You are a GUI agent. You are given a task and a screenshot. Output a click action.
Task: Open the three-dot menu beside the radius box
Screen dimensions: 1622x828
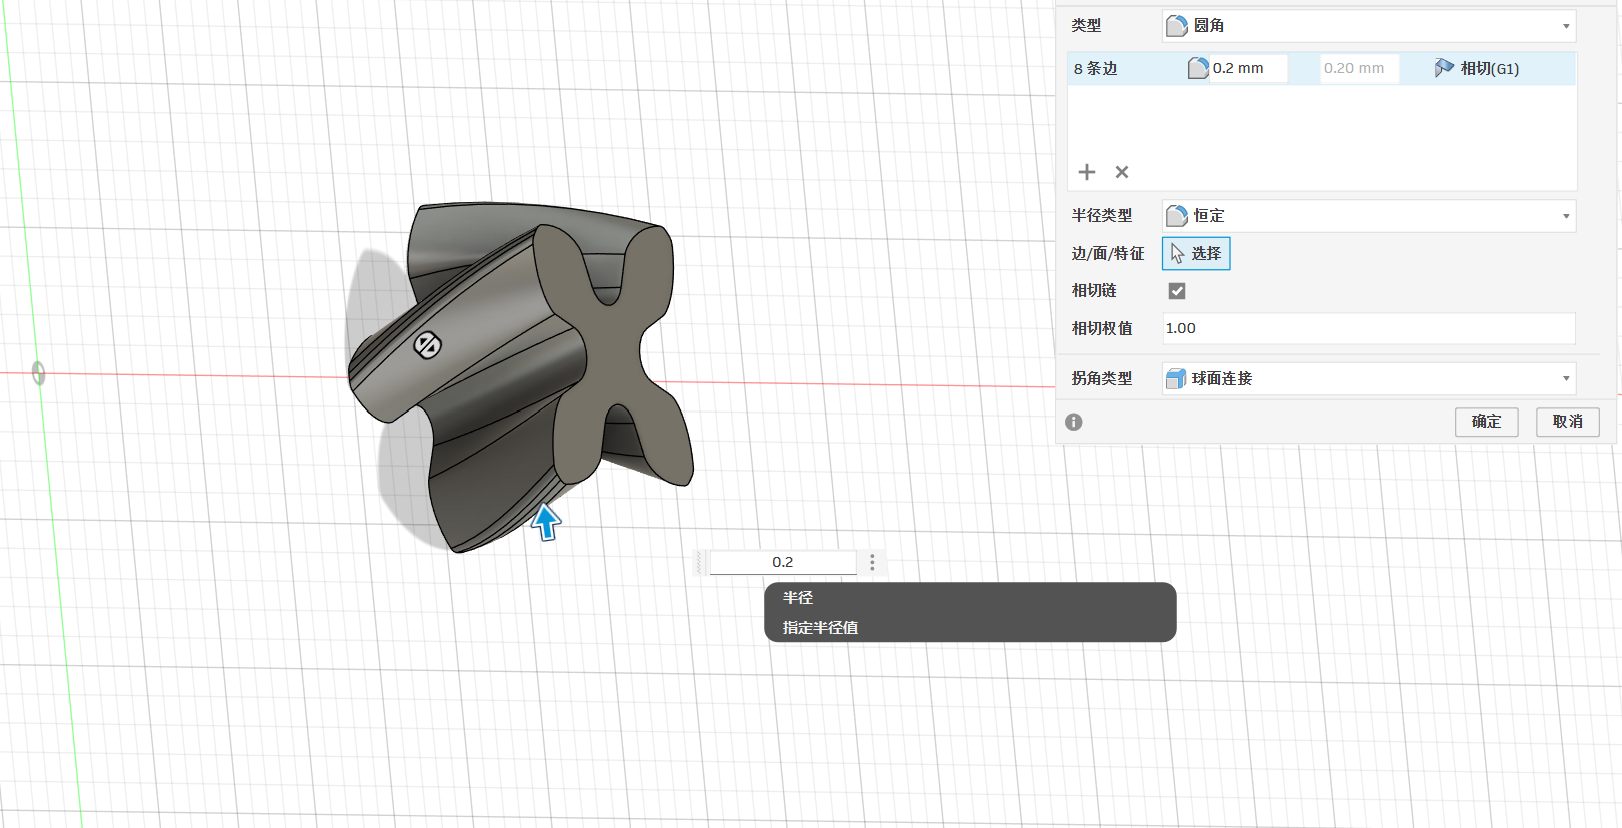pyautogui.click(x=872, y=562)
